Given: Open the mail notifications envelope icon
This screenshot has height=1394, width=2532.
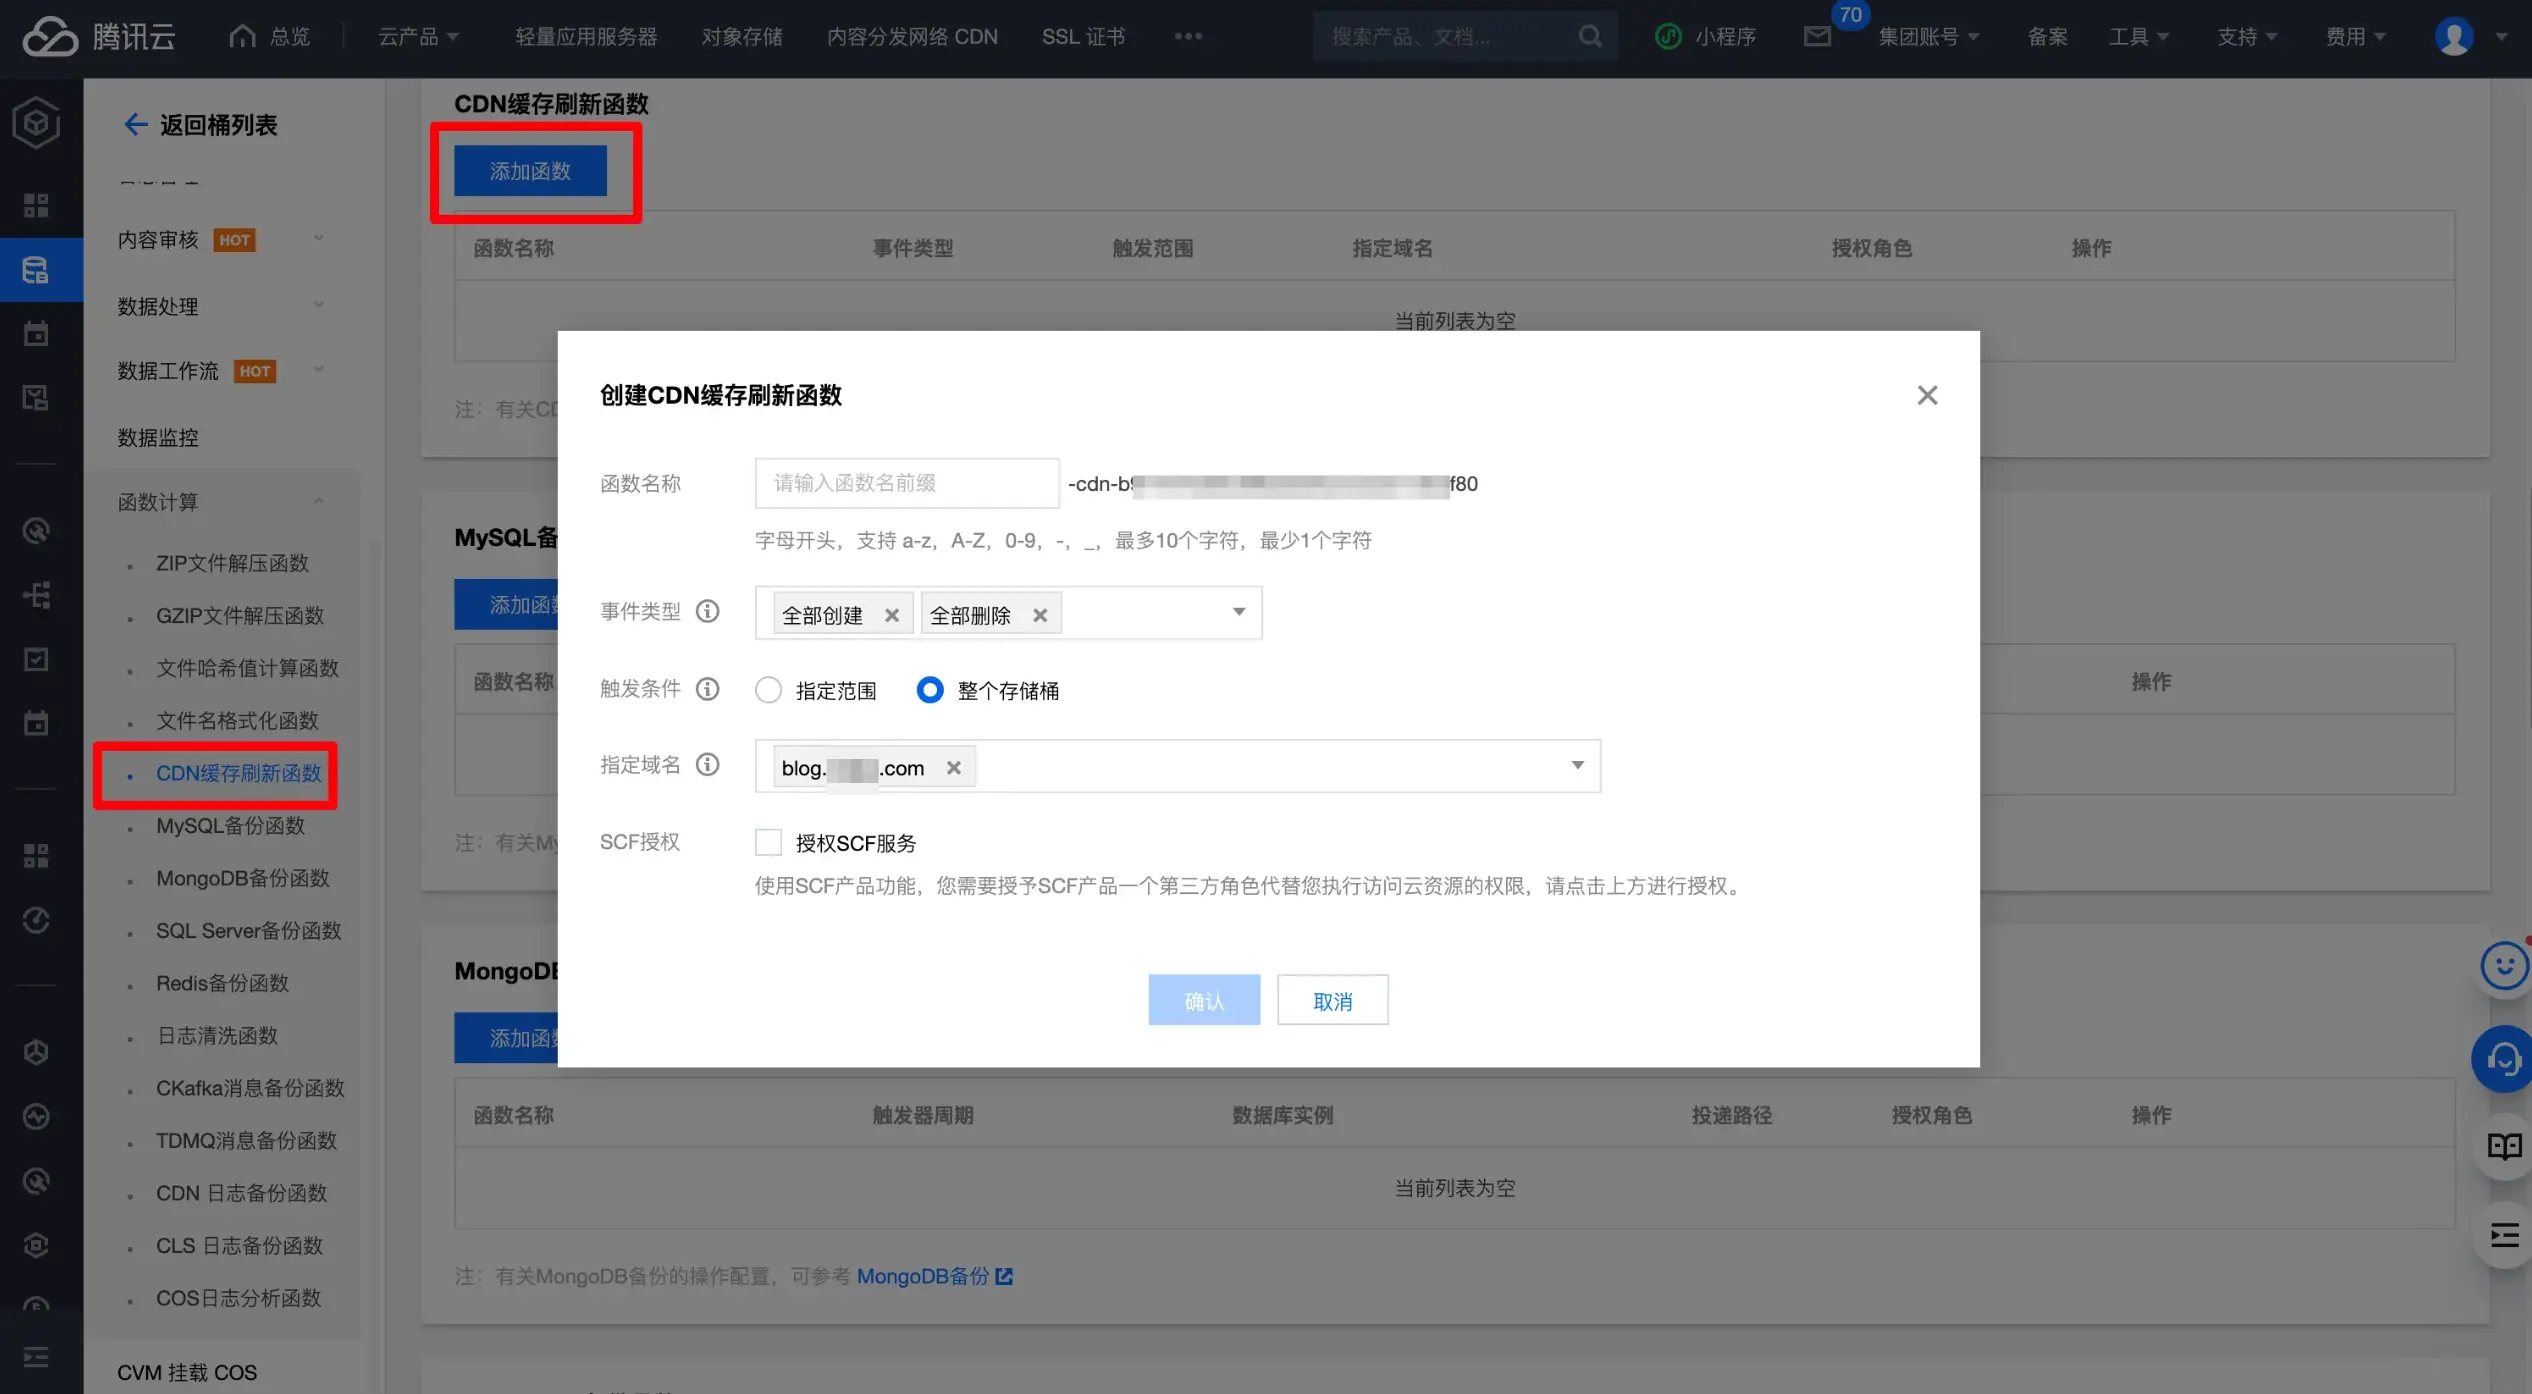Looking at the screenshot, I should pos(1817,37).
